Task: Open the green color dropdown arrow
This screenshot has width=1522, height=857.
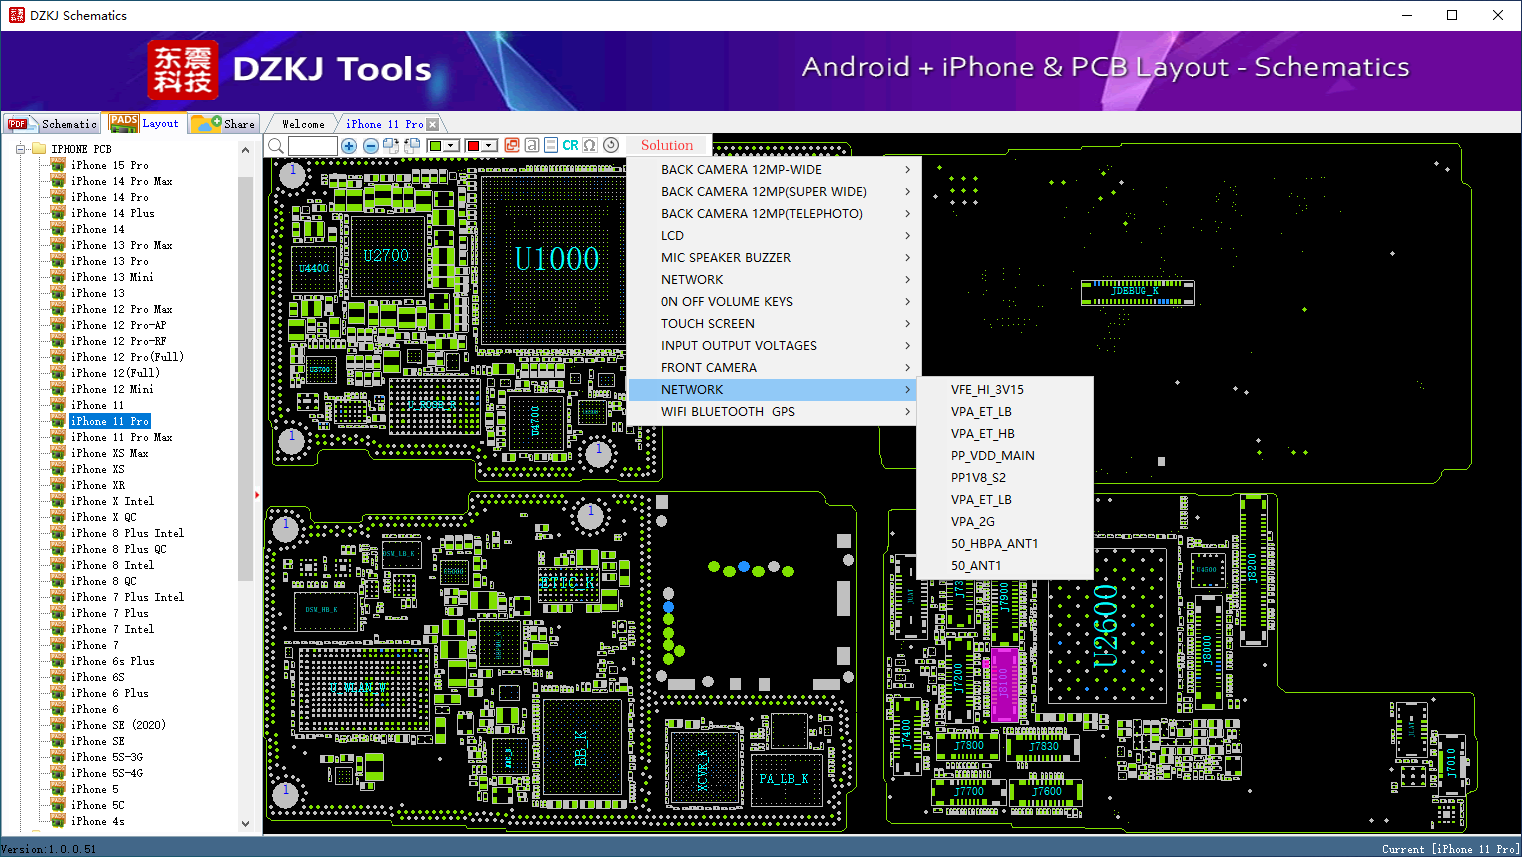Action: [x=452, y=146]
